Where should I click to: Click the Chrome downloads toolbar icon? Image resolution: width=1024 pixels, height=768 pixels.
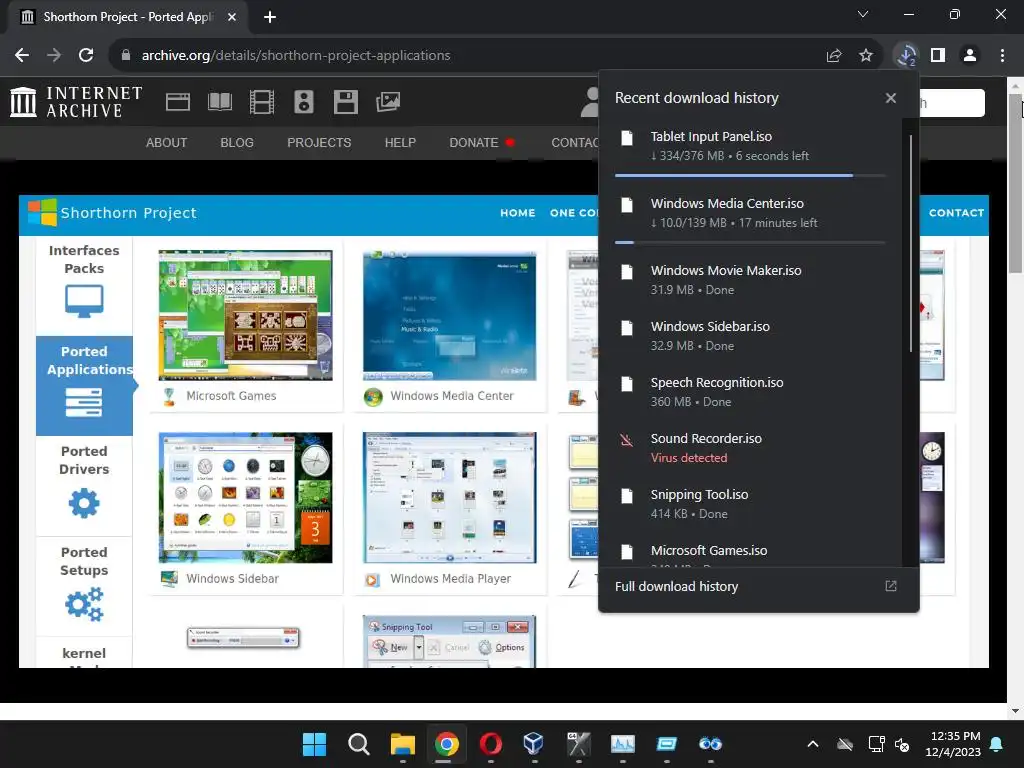906,56
